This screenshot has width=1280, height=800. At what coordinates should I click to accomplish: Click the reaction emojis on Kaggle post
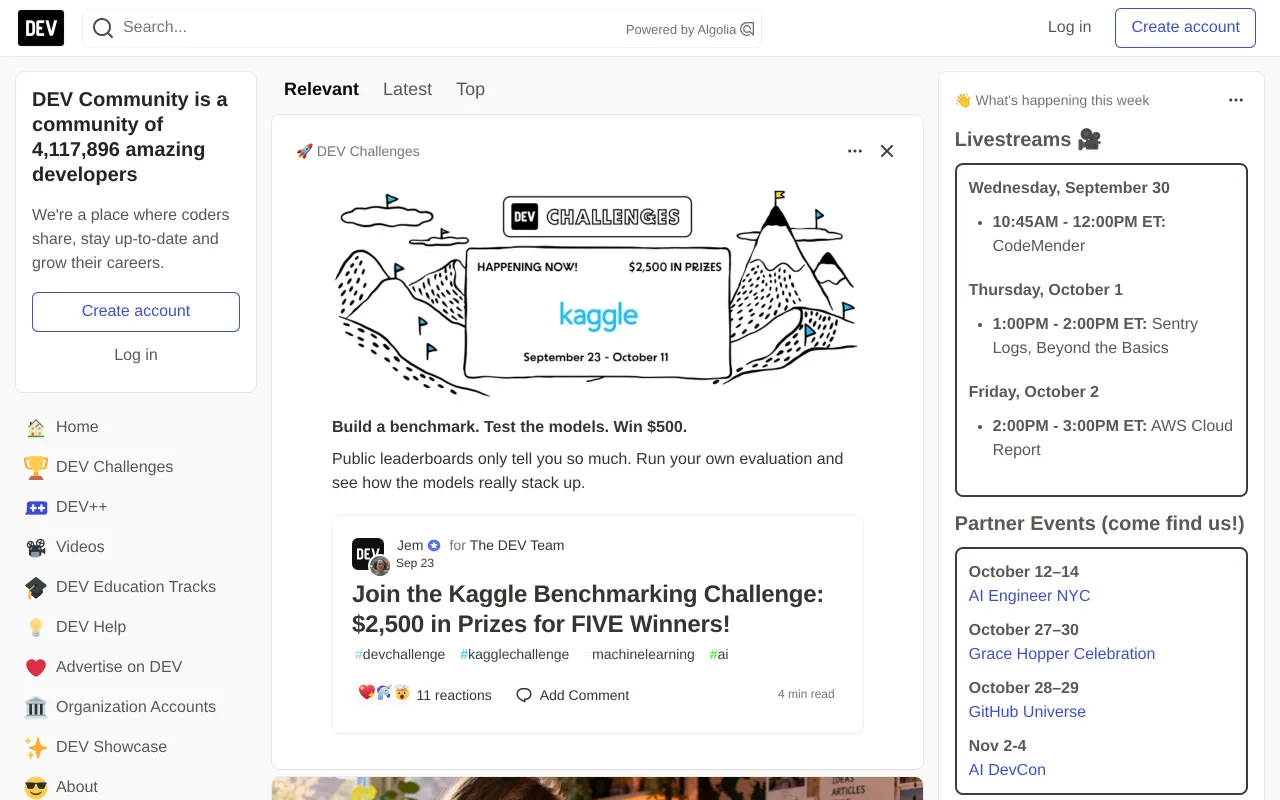point(384,694)
